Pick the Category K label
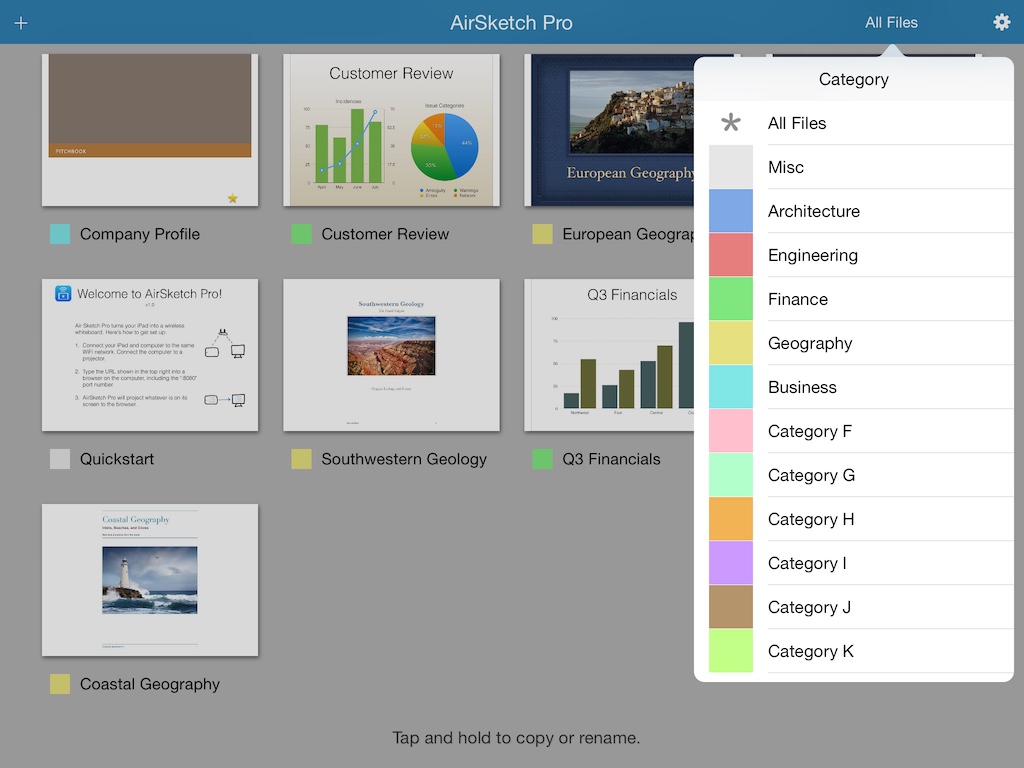This screenshot has width=1024, height=768. point(810,651)
